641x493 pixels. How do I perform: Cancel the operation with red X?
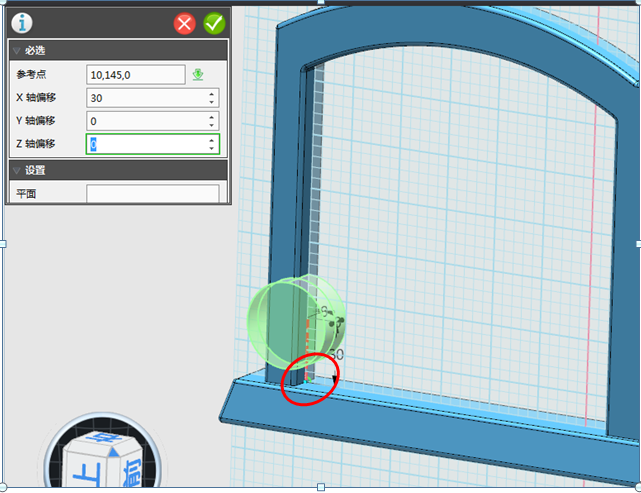pos(185,23)
